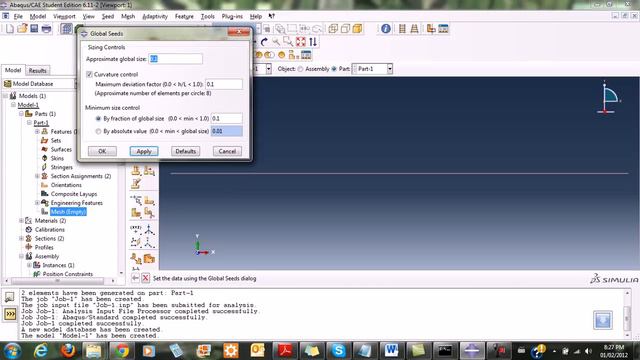Select By fraction of global size option
The height and width of the screenshot is (360, 640).
click(98, 118)
